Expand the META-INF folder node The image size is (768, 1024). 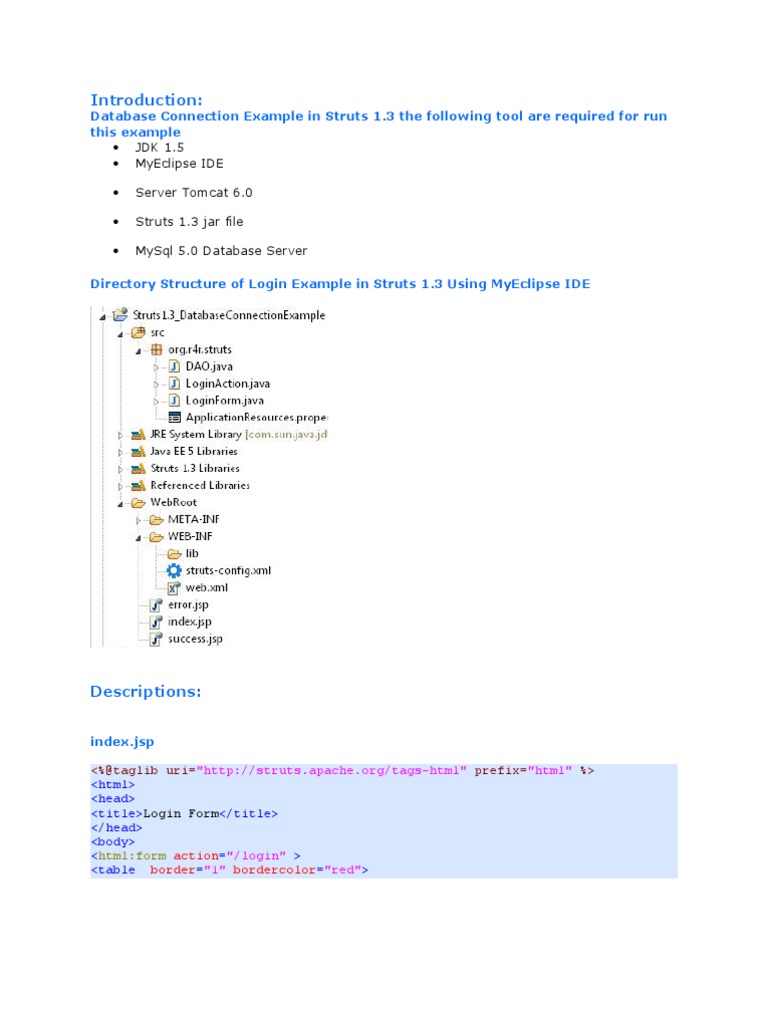click(x=138, y=520)
